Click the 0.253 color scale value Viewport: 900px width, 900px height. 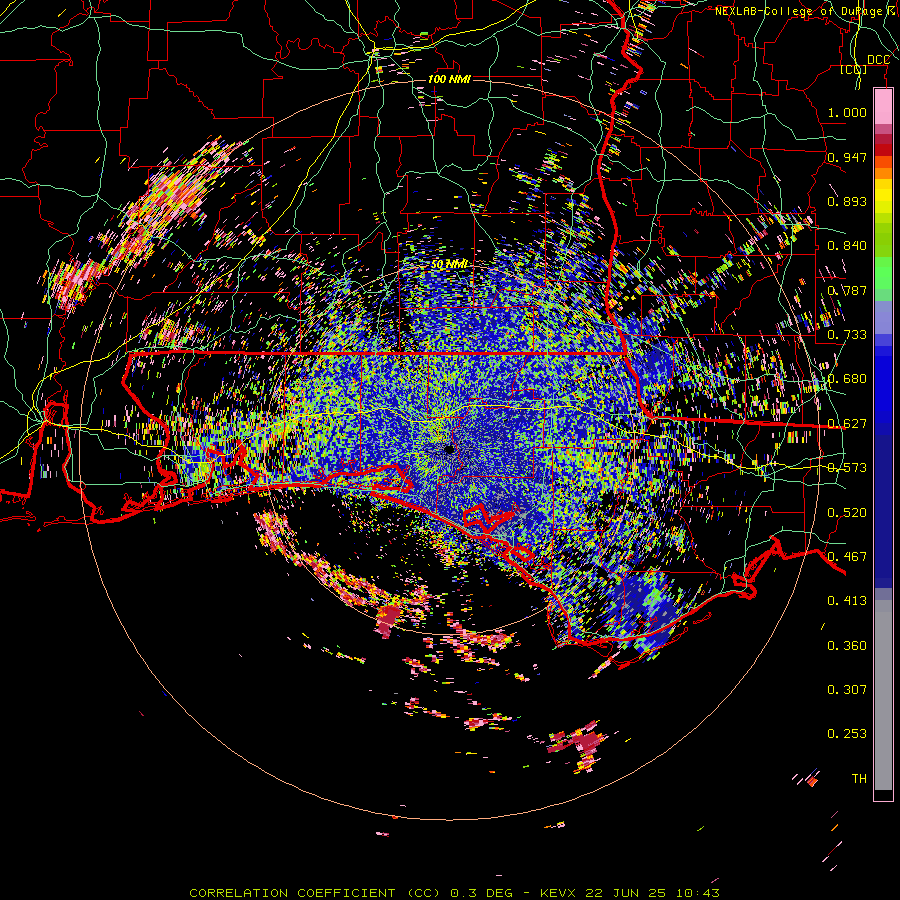tap(847, 734)
